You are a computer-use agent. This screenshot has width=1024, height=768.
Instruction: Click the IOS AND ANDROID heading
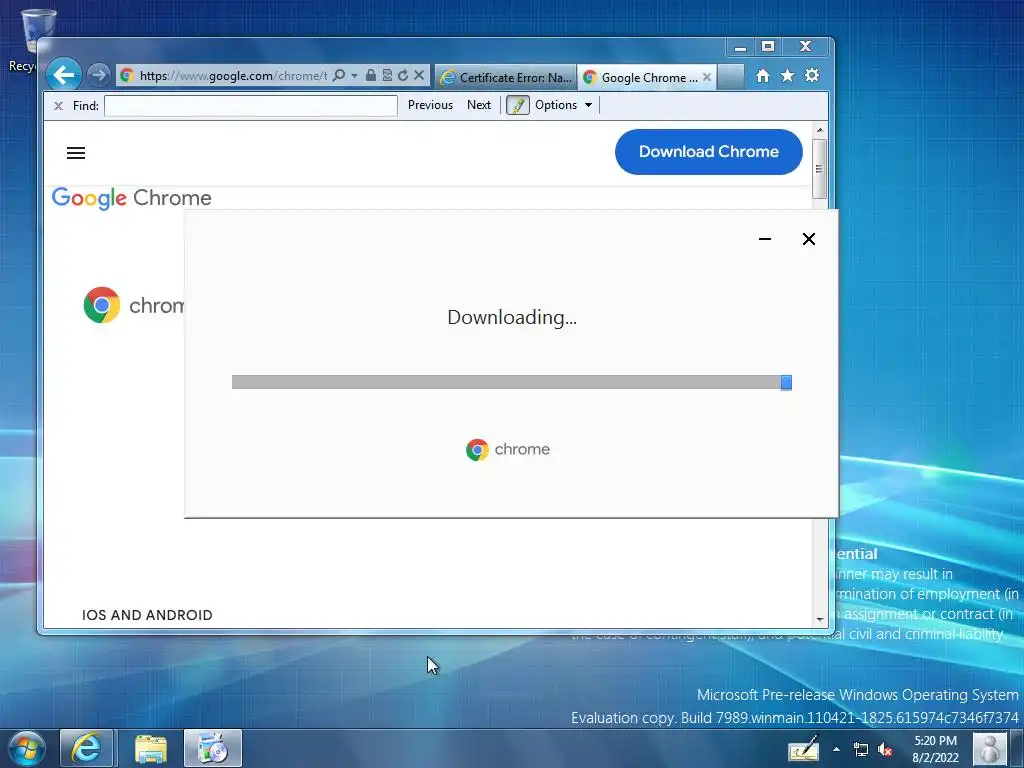click(147, 615)
